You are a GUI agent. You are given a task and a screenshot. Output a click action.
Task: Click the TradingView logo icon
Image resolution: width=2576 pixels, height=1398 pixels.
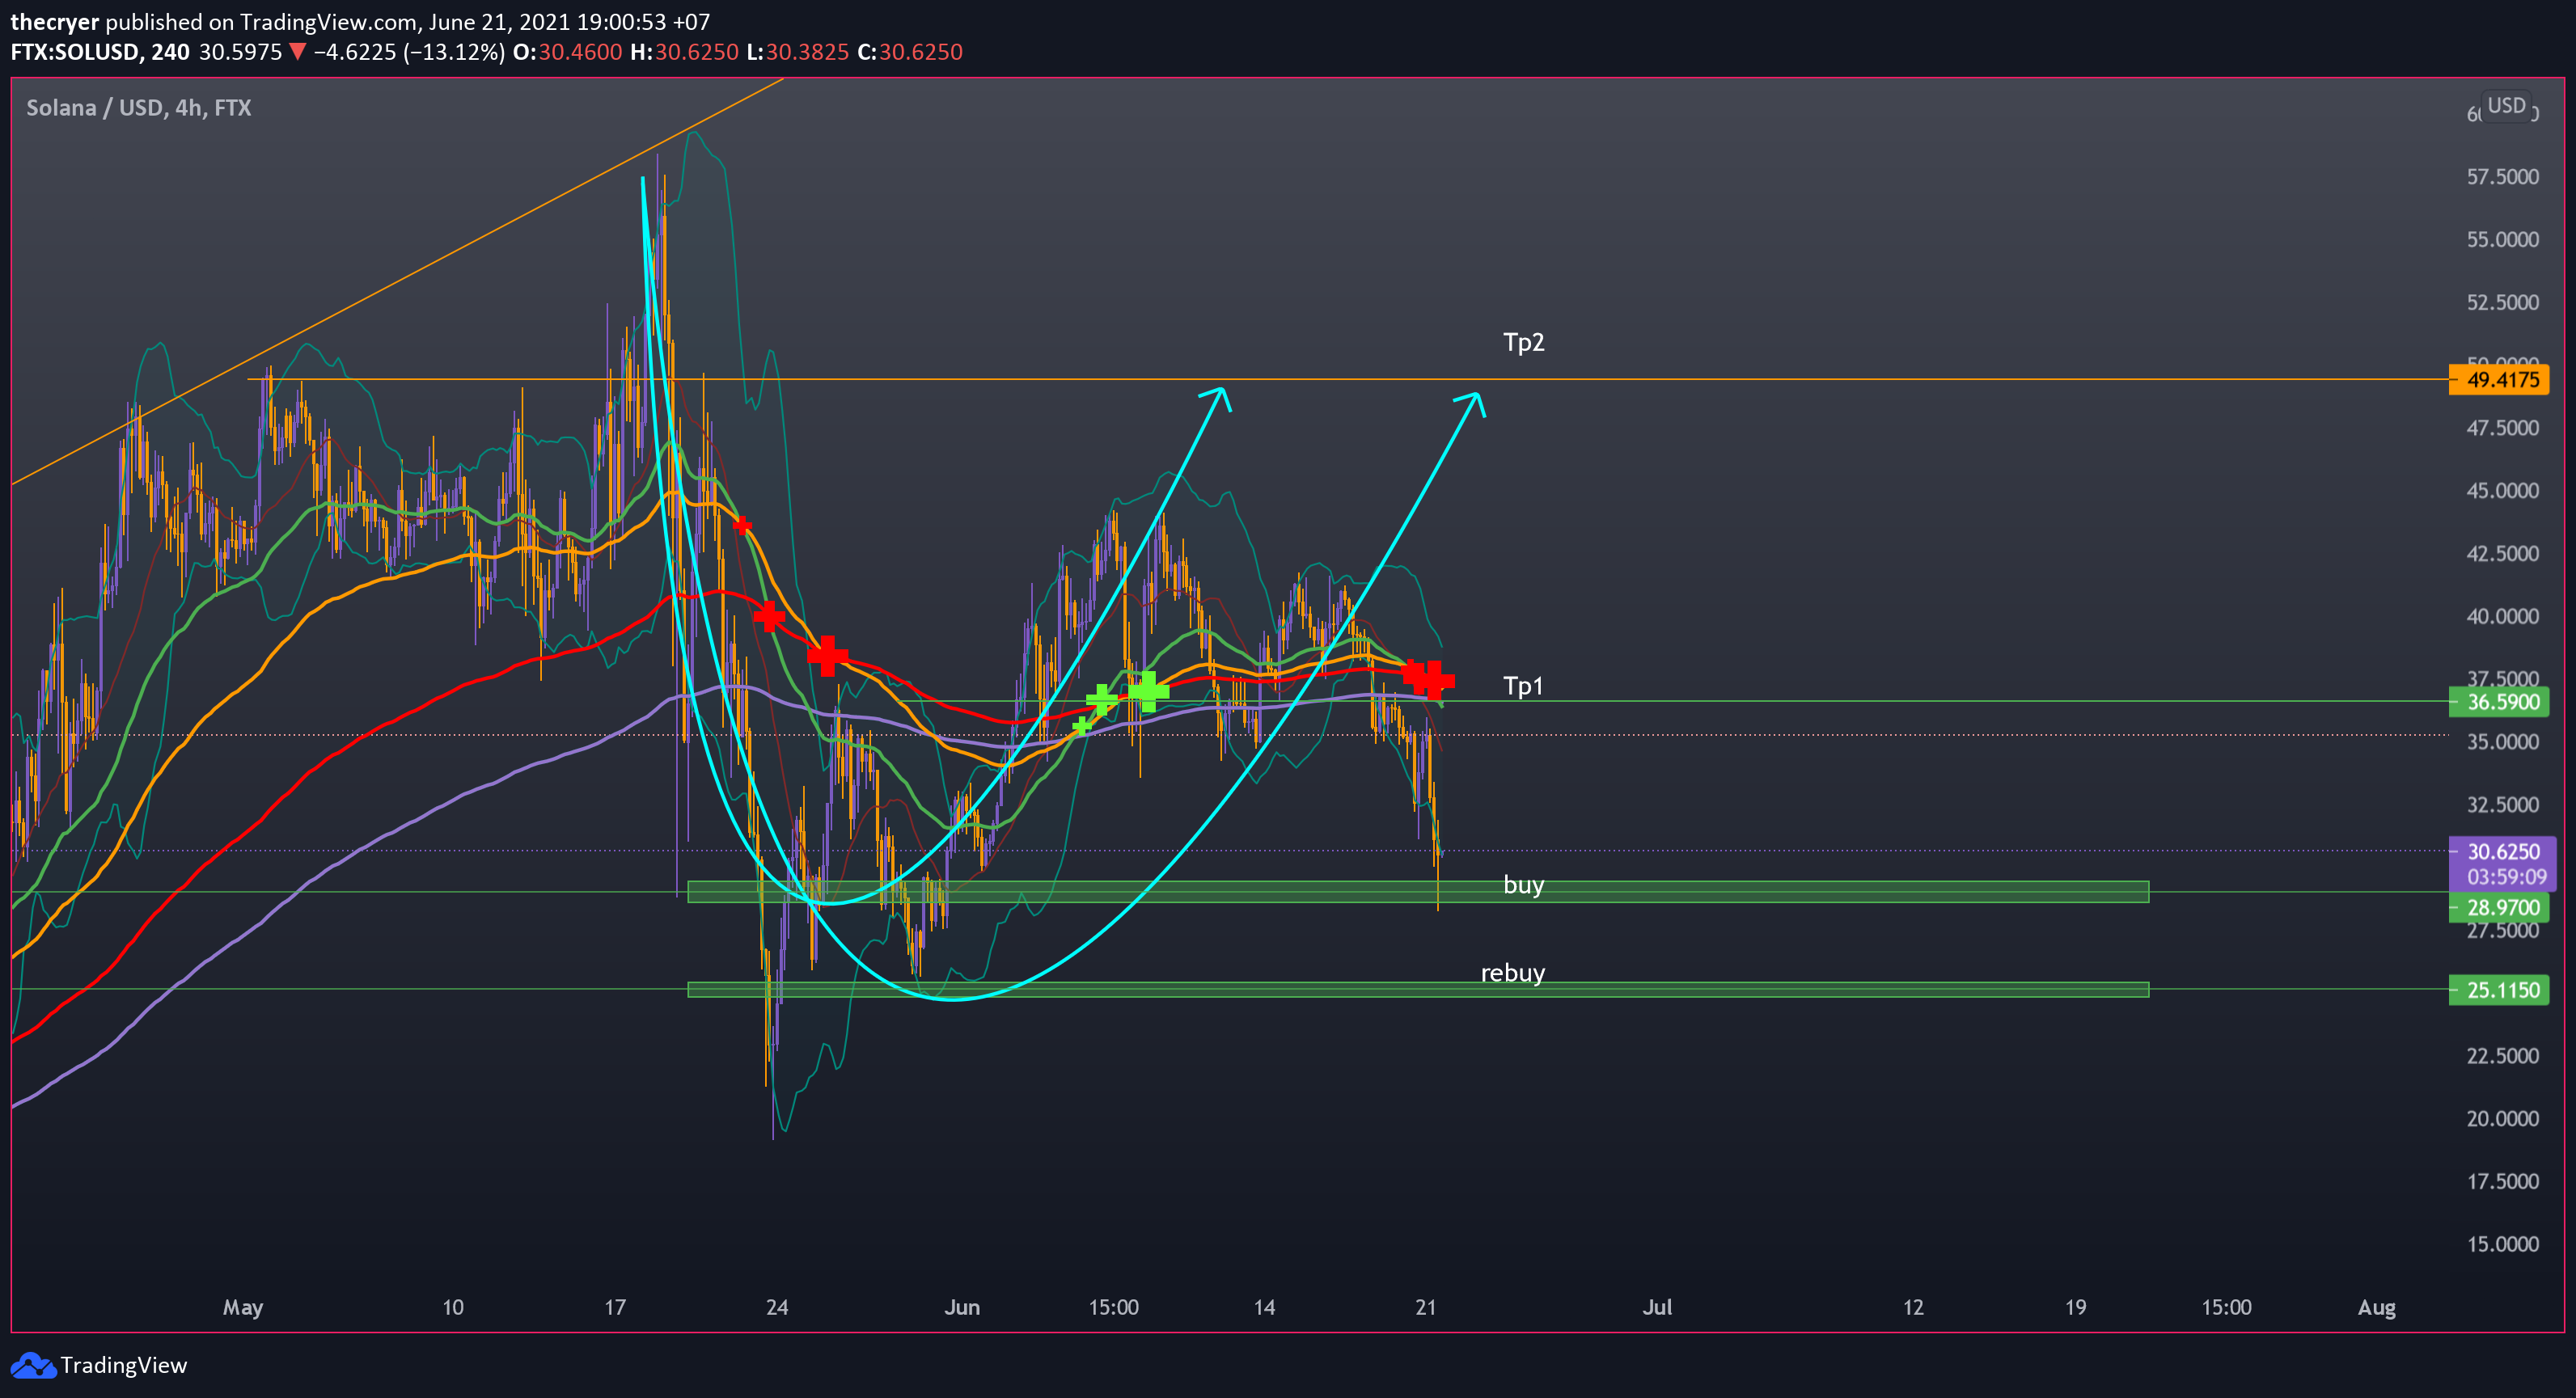(32, 1365)
